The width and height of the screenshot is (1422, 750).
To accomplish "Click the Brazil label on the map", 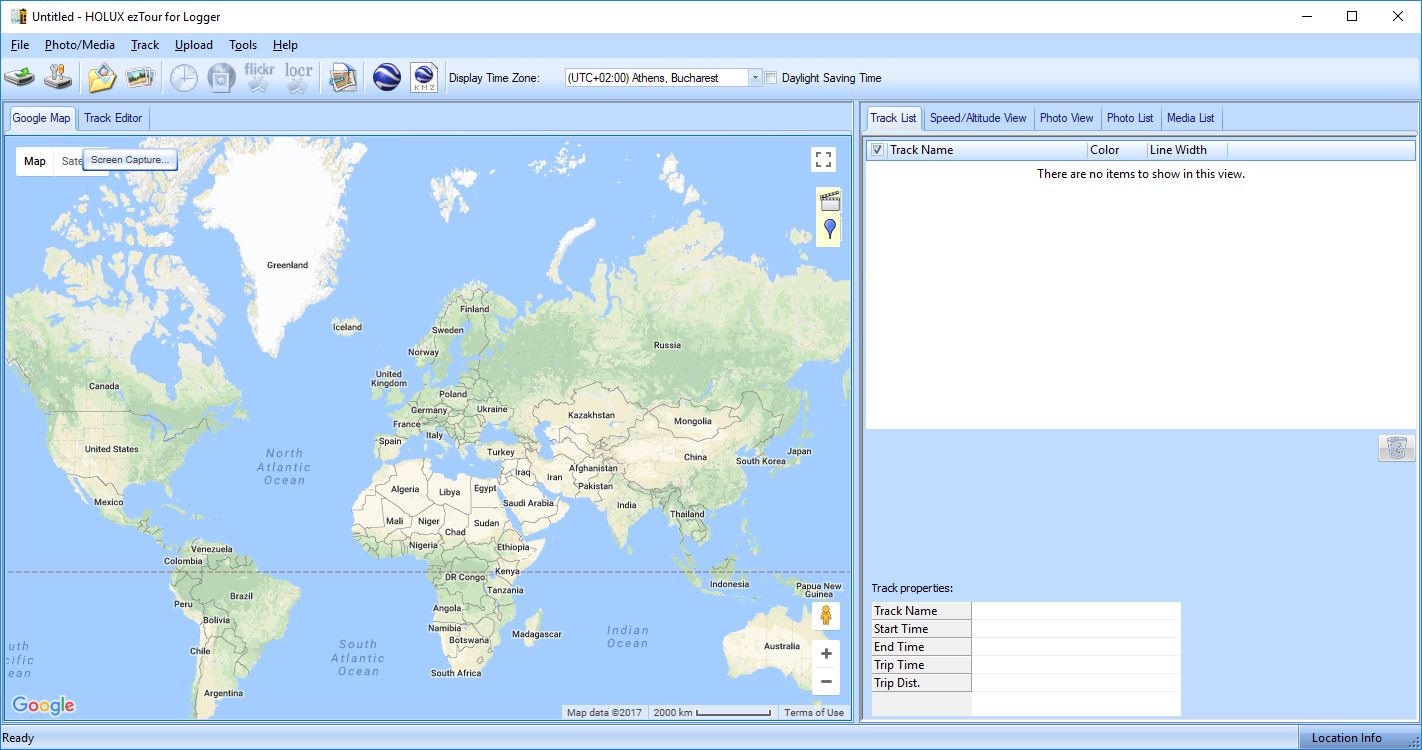I will [241, 596].
